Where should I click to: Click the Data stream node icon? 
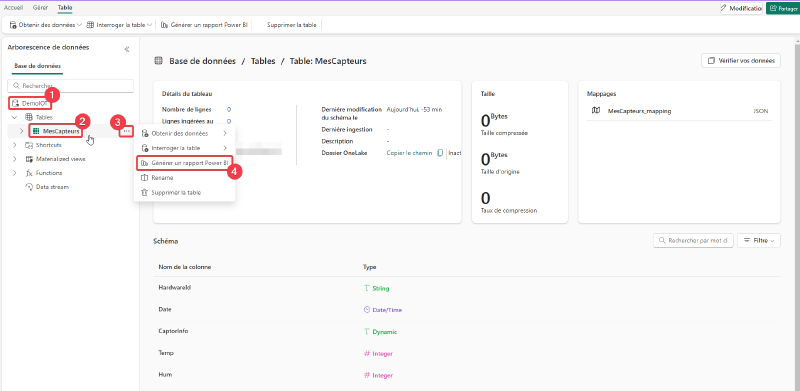tap(29, 187)
